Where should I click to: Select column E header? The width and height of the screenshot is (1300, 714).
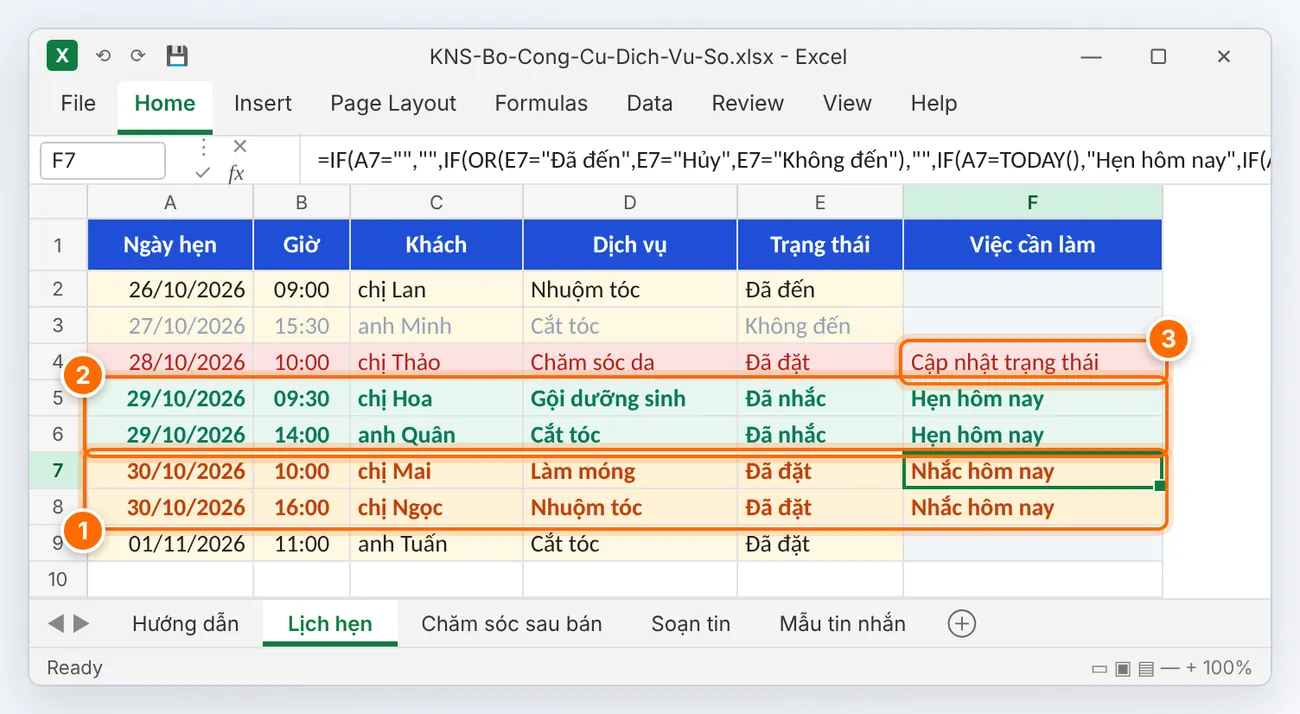820,203
